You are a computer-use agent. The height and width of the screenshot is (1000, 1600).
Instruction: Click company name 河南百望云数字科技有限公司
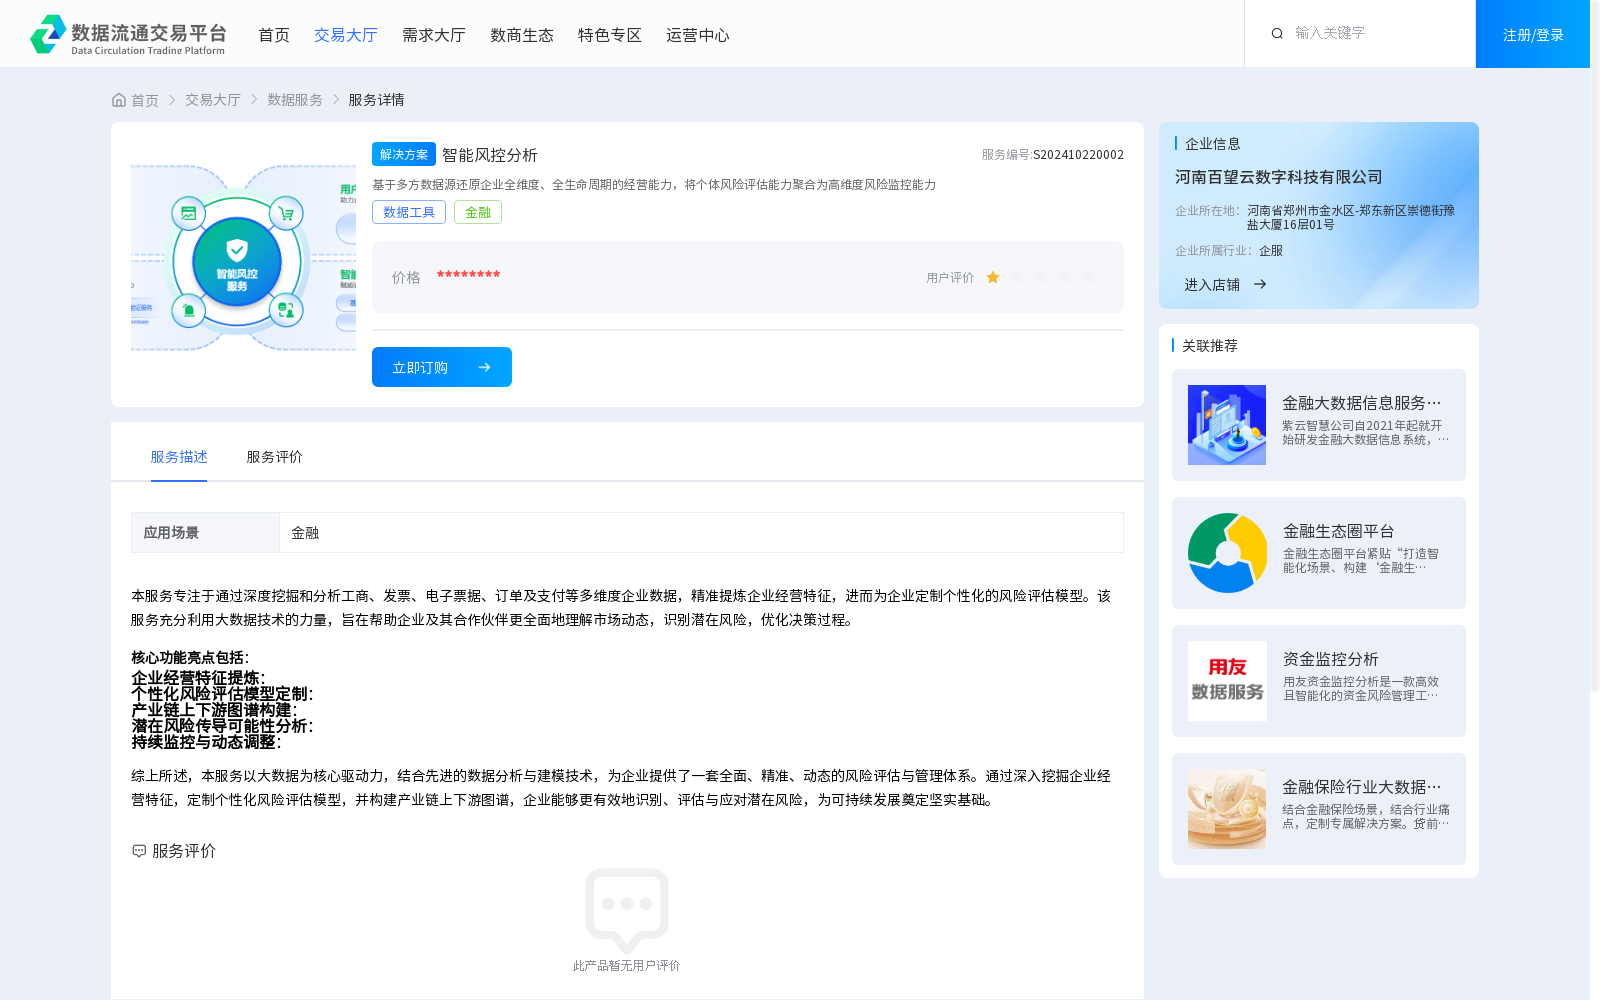click(1278, 177)
